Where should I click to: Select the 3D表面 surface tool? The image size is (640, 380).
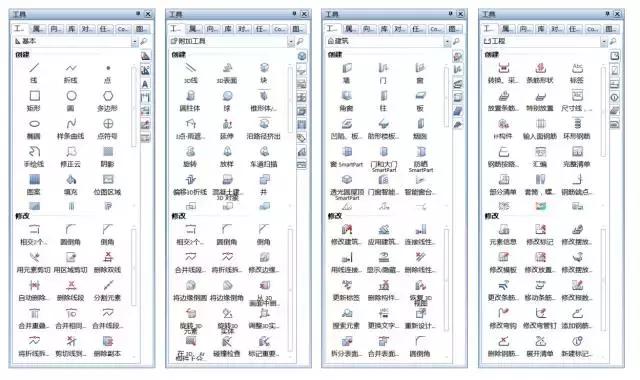[227, 73]
